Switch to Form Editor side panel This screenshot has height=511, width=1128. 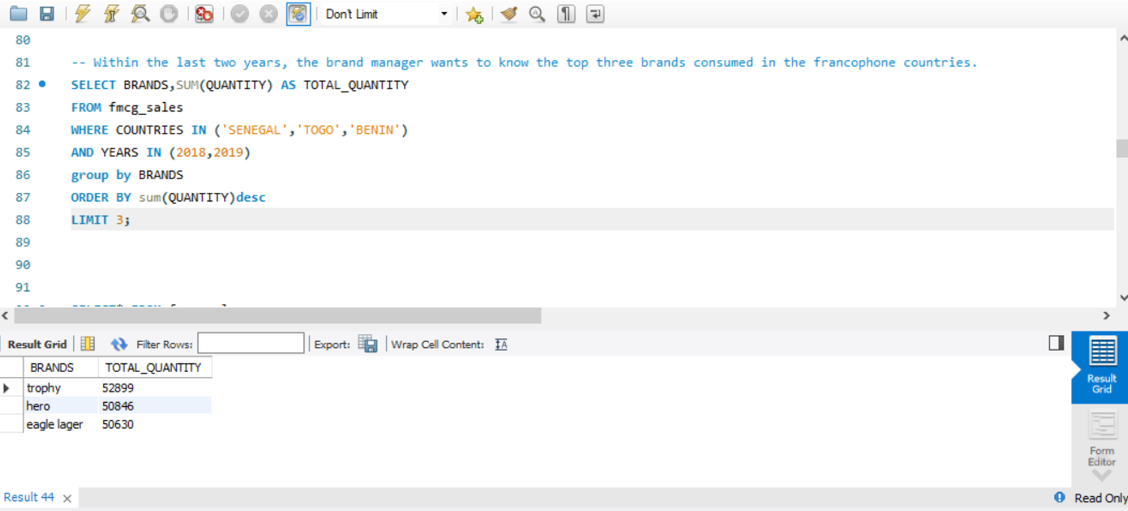1101,440
